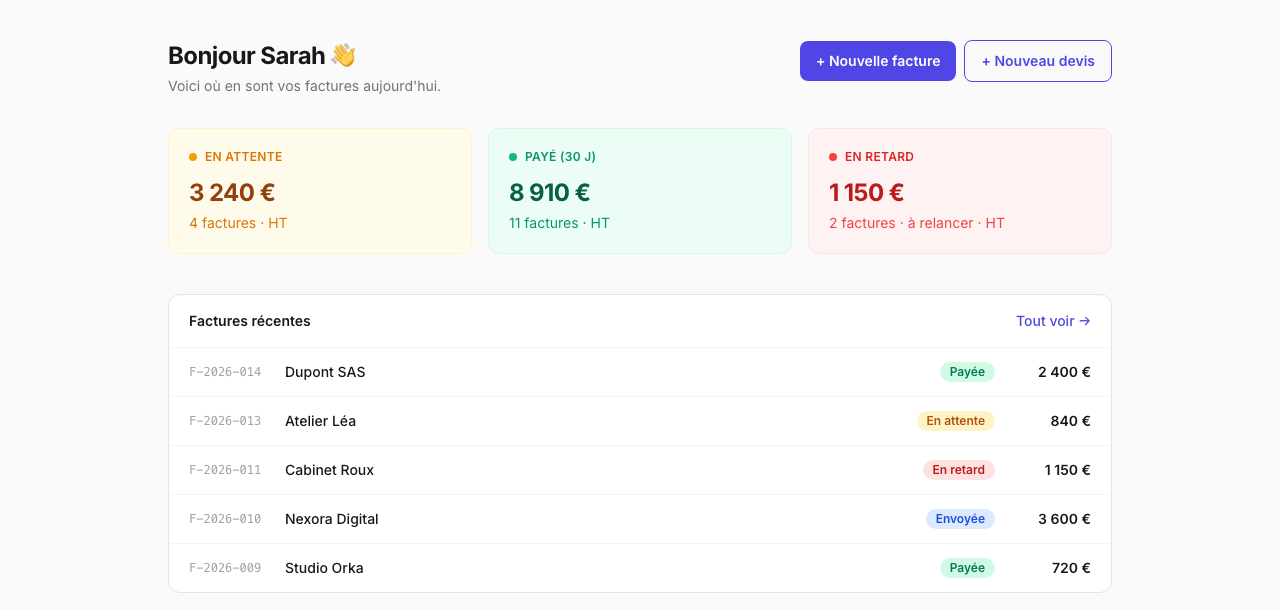Click the 8 910 € paid total
This screenshot has width=1280, height=610.
(549, 192)
